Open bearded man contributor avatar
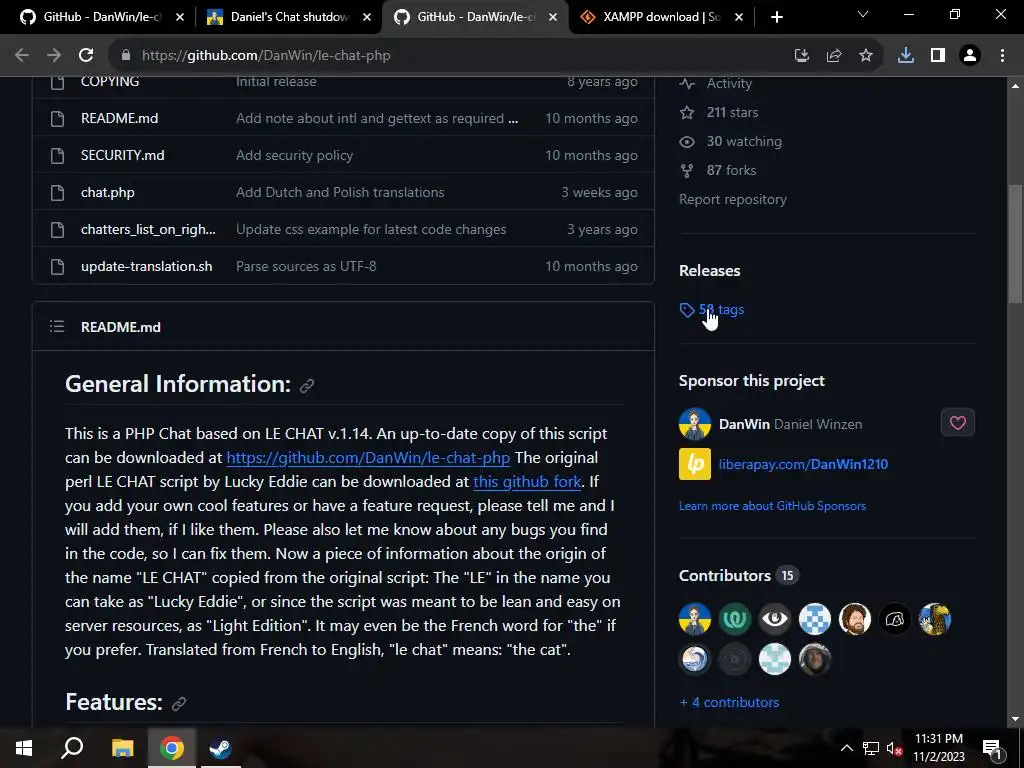The image size is (1024, 768). [x=855, y=619]
